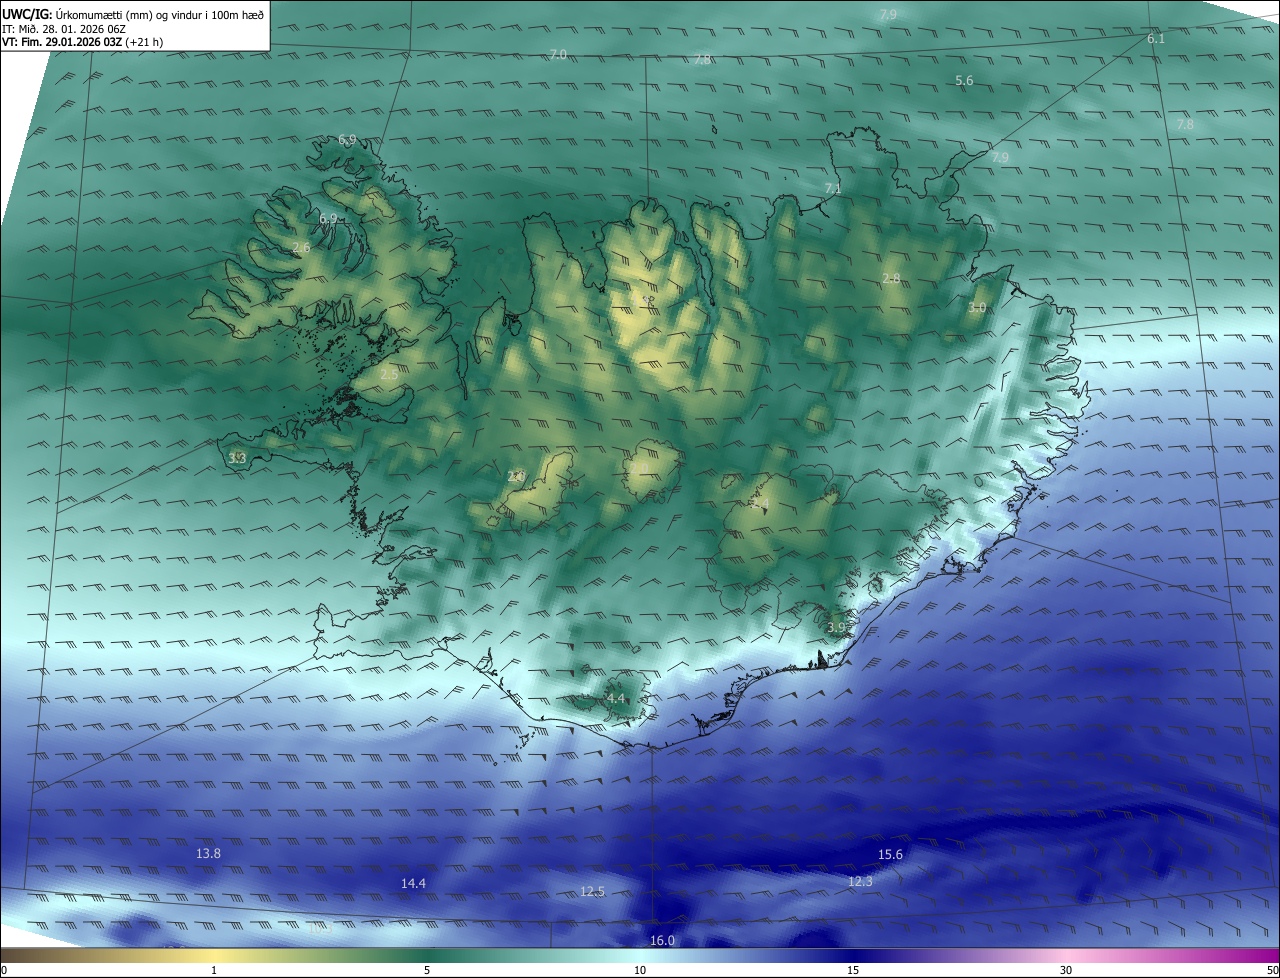Click the 12.3 value label on the map

tap(860, 881)
